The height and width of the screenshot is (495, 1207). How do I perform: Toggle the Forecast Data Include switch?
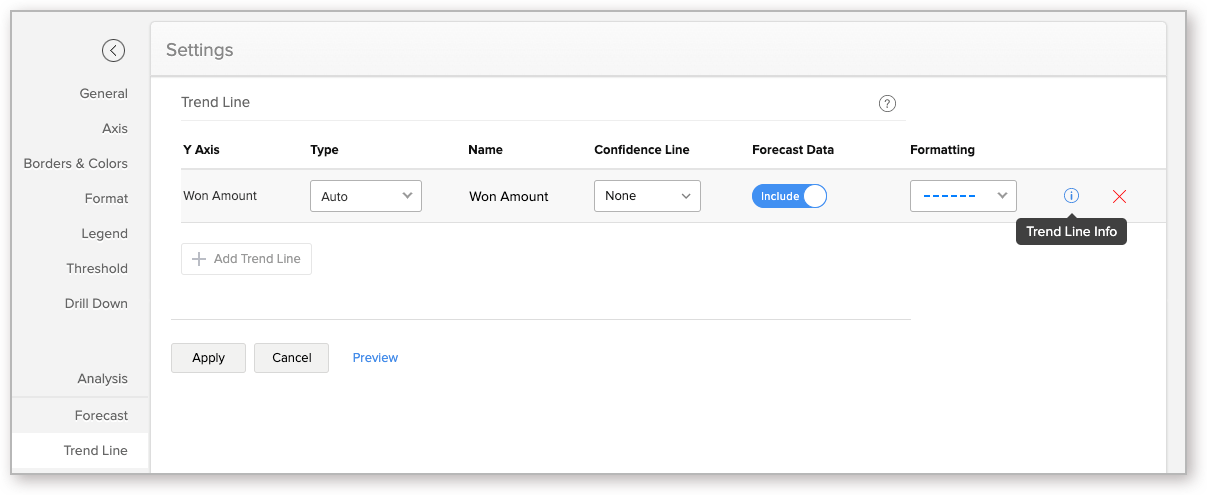pyautogui.click(x=789, y=196)
